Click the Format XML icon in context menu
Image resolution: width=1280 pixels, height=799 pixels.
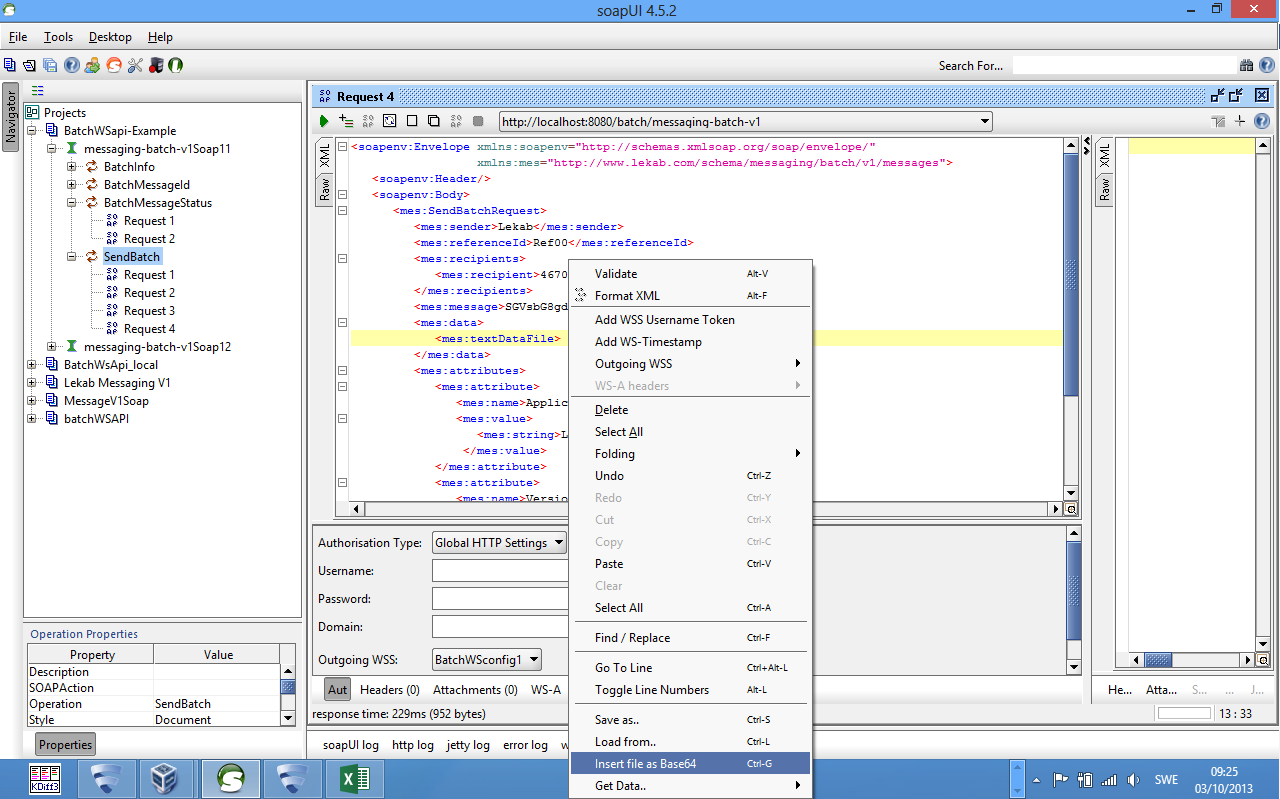click(580, 295)
